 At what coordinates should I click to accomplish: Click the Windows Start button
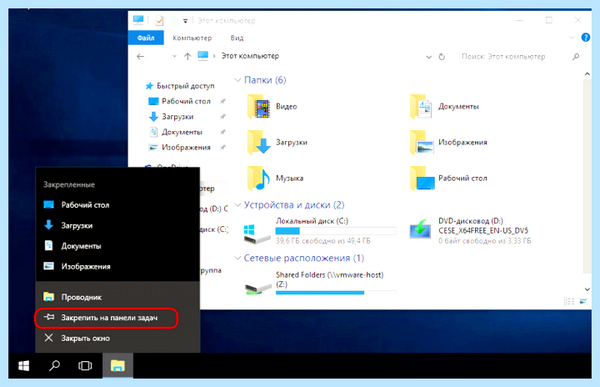click(x=24, y=366)
